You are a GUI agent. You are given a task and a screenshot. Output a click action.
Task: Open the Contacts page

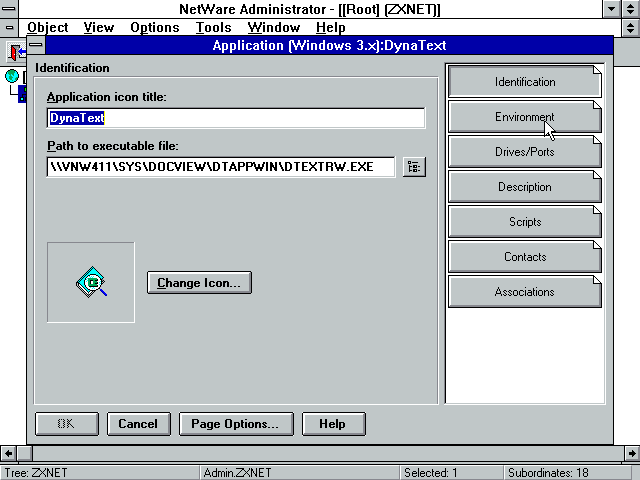pos(524,257)
